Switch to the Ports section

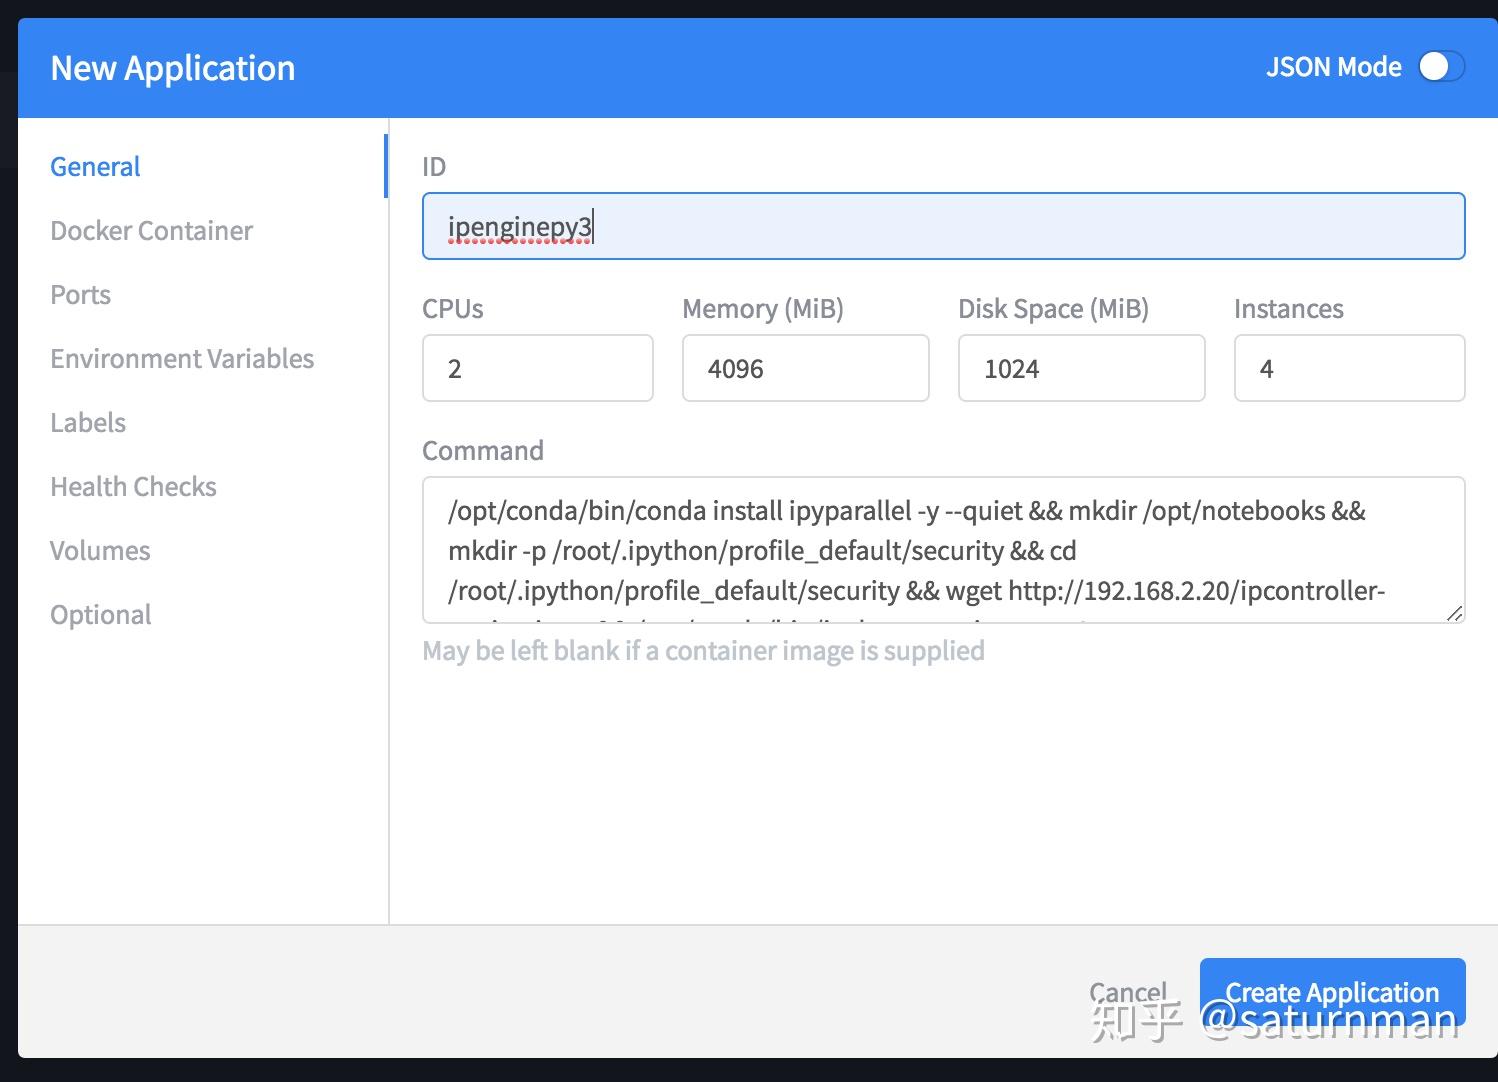point(80,295)
